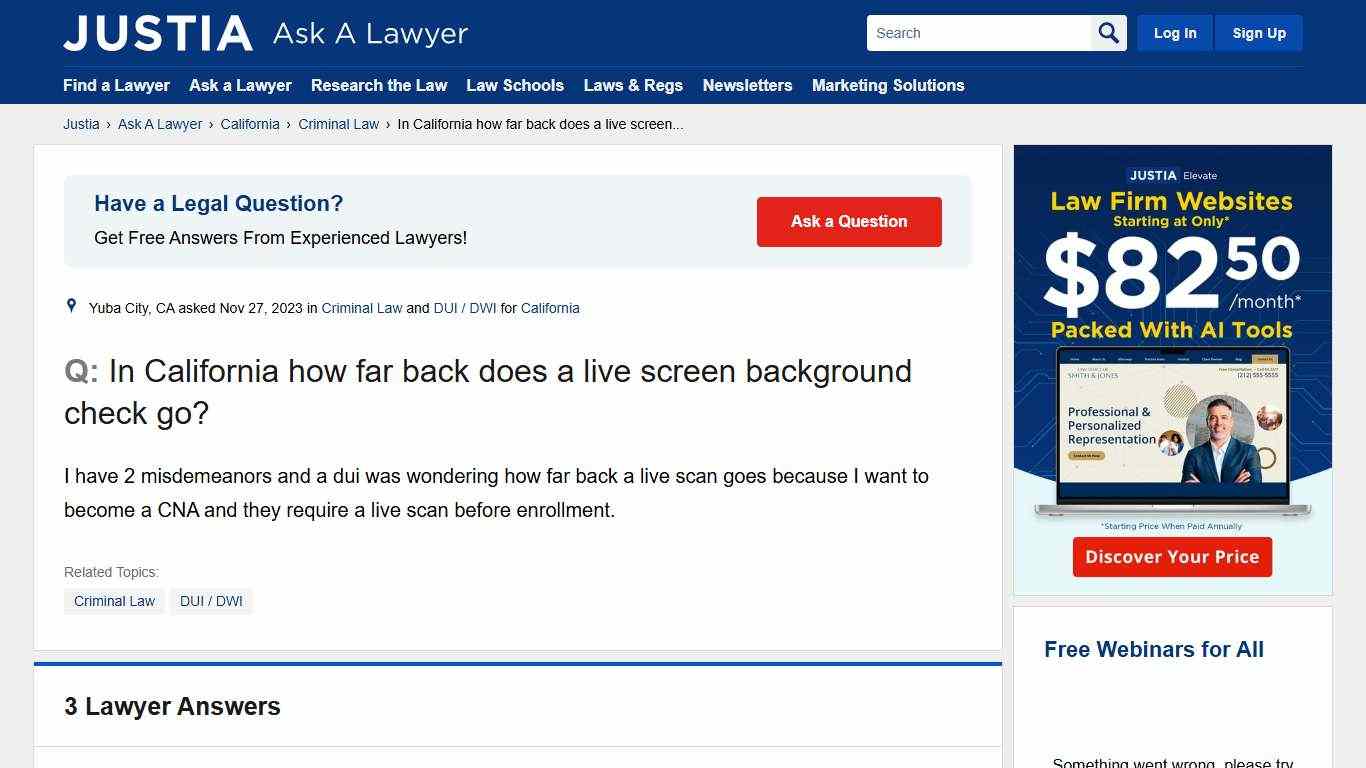Click the search magnifier icon
The image size is (1366, 768).
click(x=1108, y=32)
